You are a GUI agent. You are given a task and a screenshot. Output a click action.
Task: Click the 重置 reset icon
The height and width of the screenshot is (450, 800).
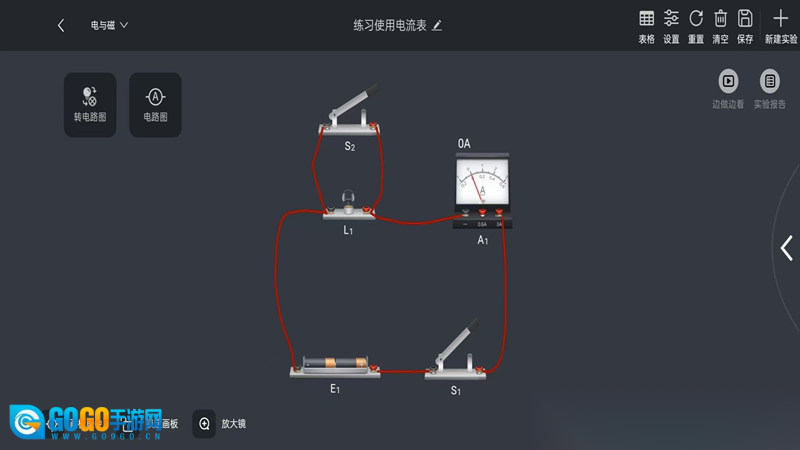696,27
